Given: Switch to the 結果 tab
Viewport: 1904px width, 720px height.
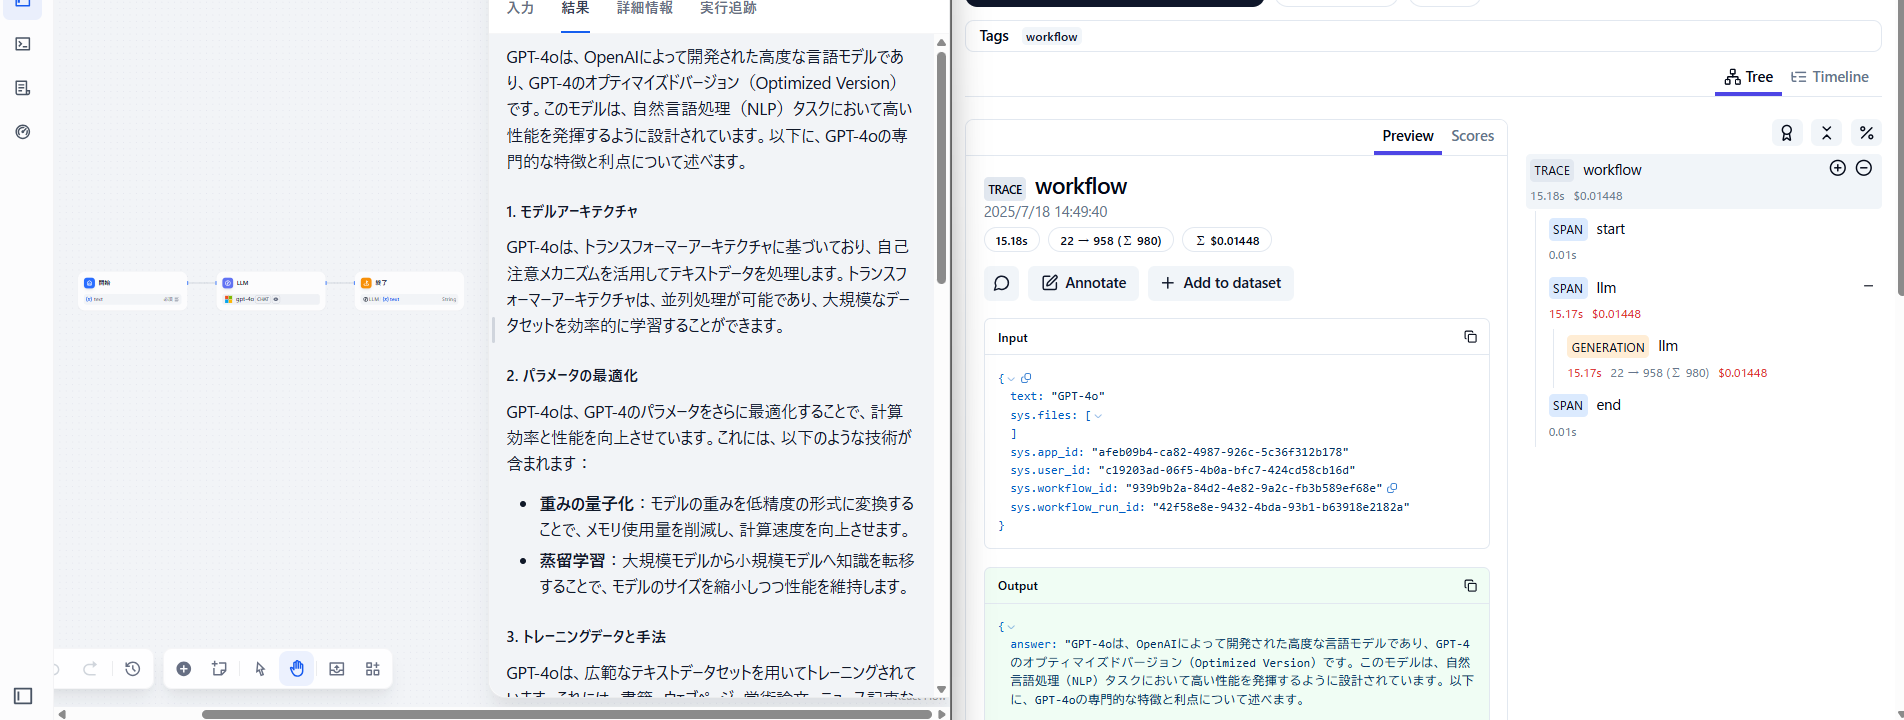Looking at the screenshot, I should pos(575,8).
